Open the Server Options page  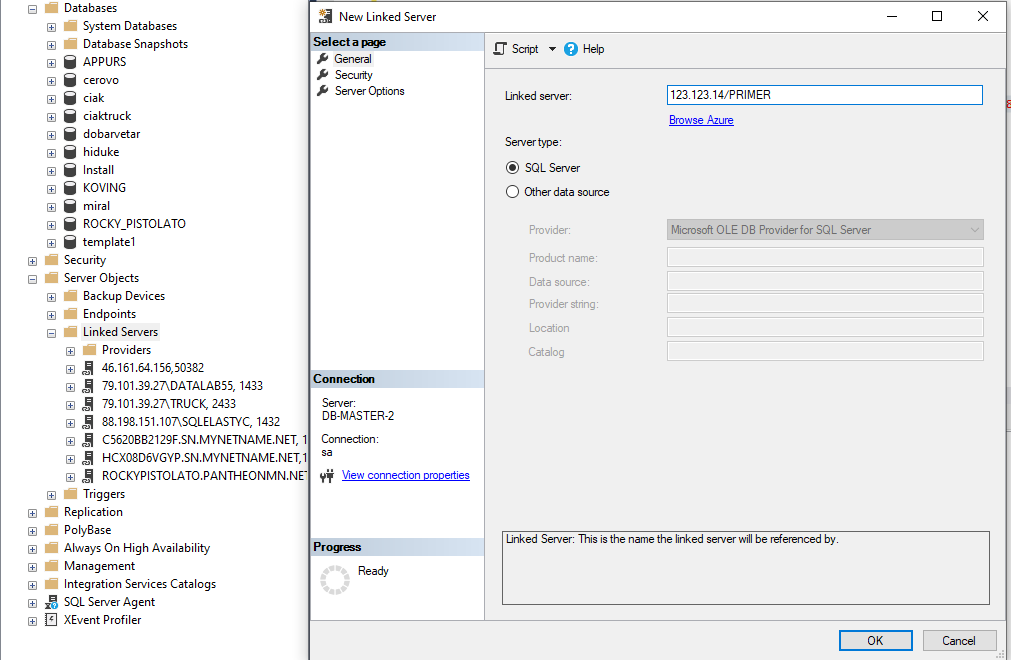click(x=369, y=91)
